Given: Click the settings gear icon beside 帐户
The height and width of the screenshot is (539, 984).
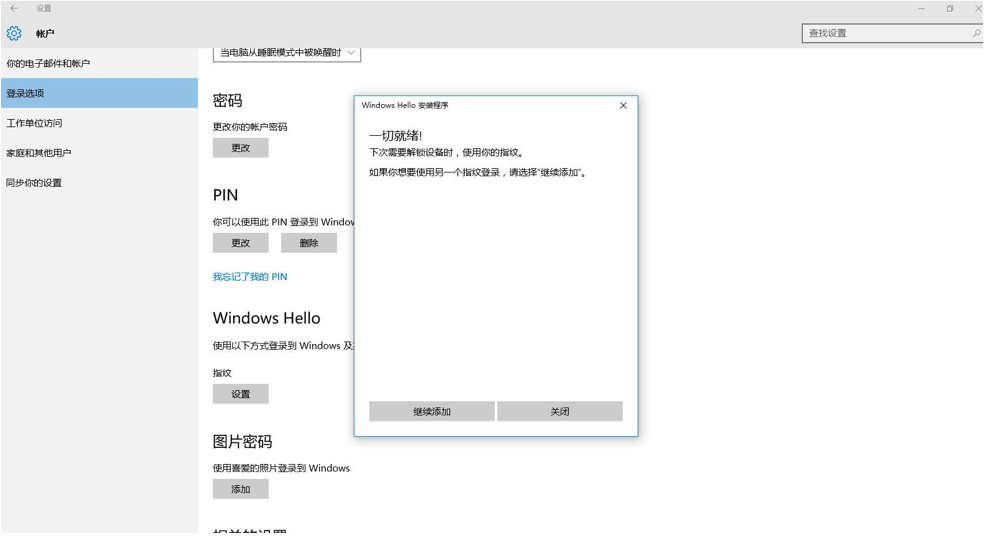Looking at the screenshot, I should tap(14, 34).
